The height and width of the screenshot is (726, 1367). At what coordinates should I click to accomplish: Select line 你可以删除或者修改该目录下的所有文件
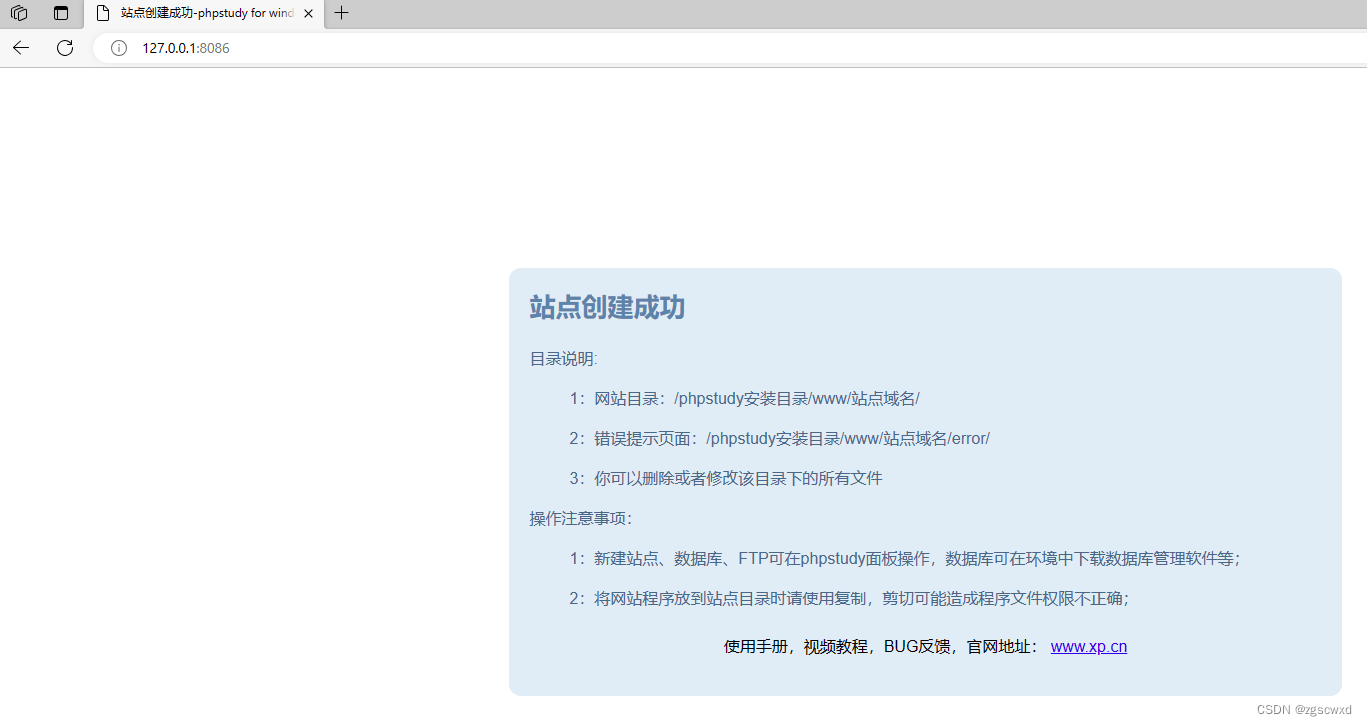coord(726,479)
